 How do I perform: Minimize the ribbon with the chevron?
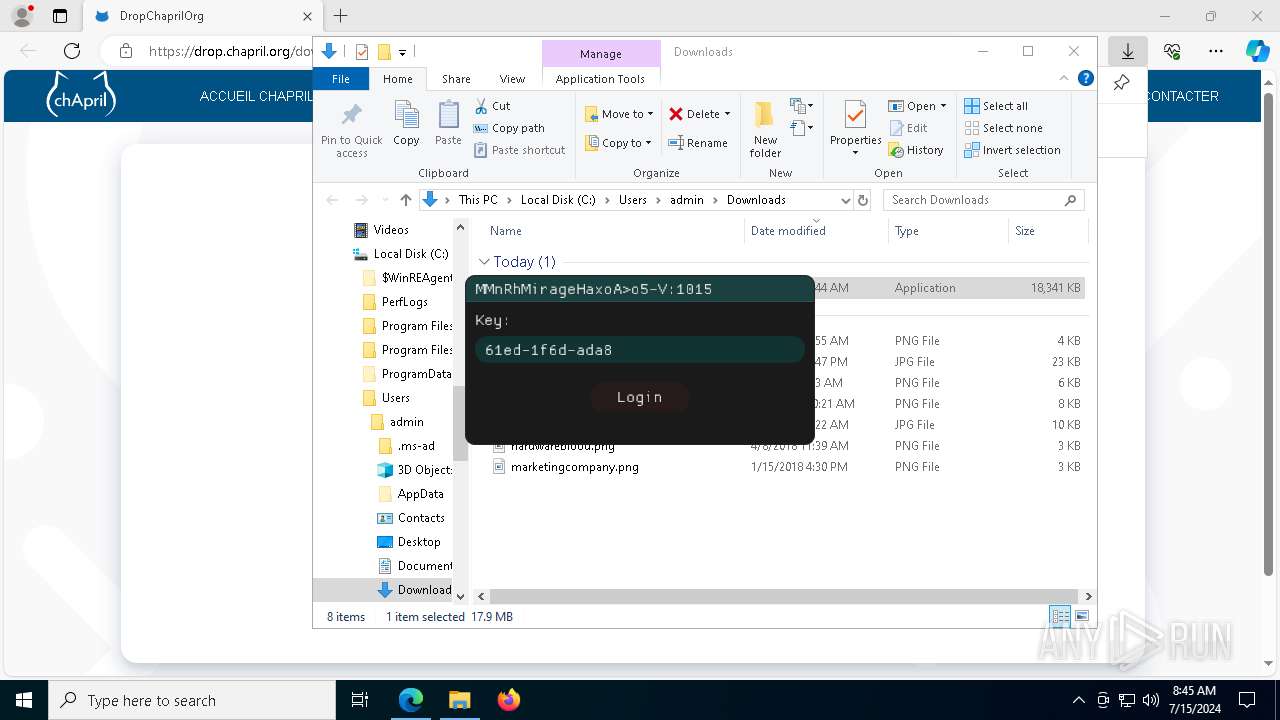tap(1064, 79)
